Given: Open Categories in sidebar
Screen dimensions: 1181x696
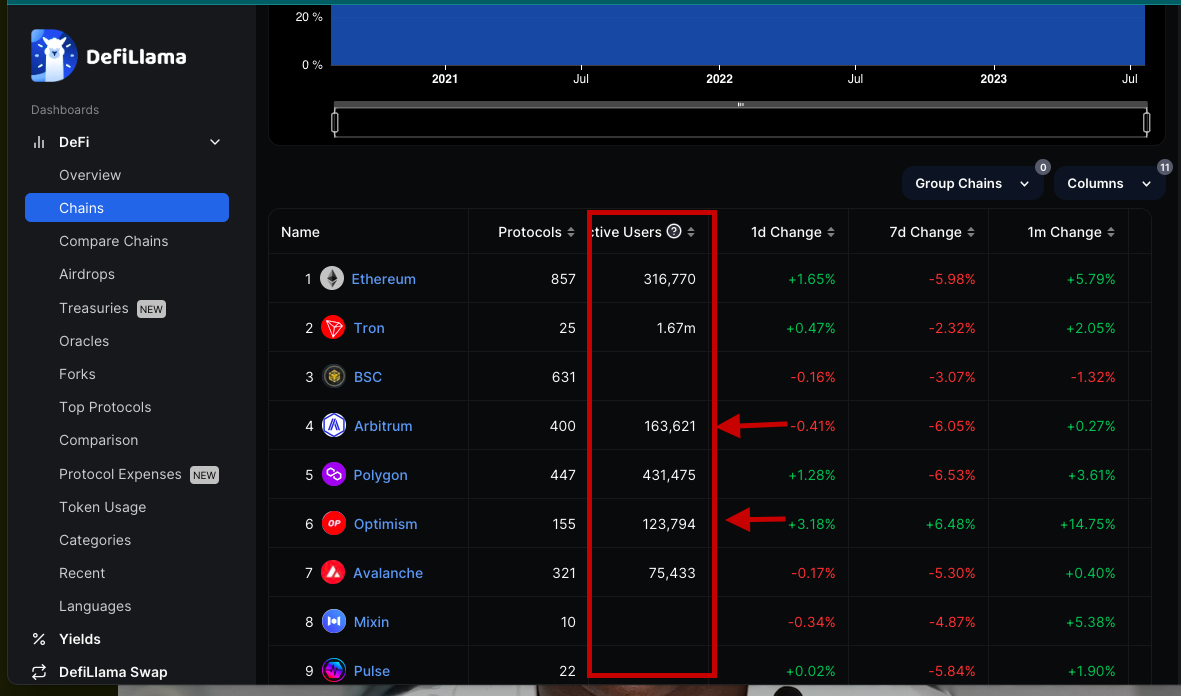Looking at the screenshot, I should coord(95,541).
